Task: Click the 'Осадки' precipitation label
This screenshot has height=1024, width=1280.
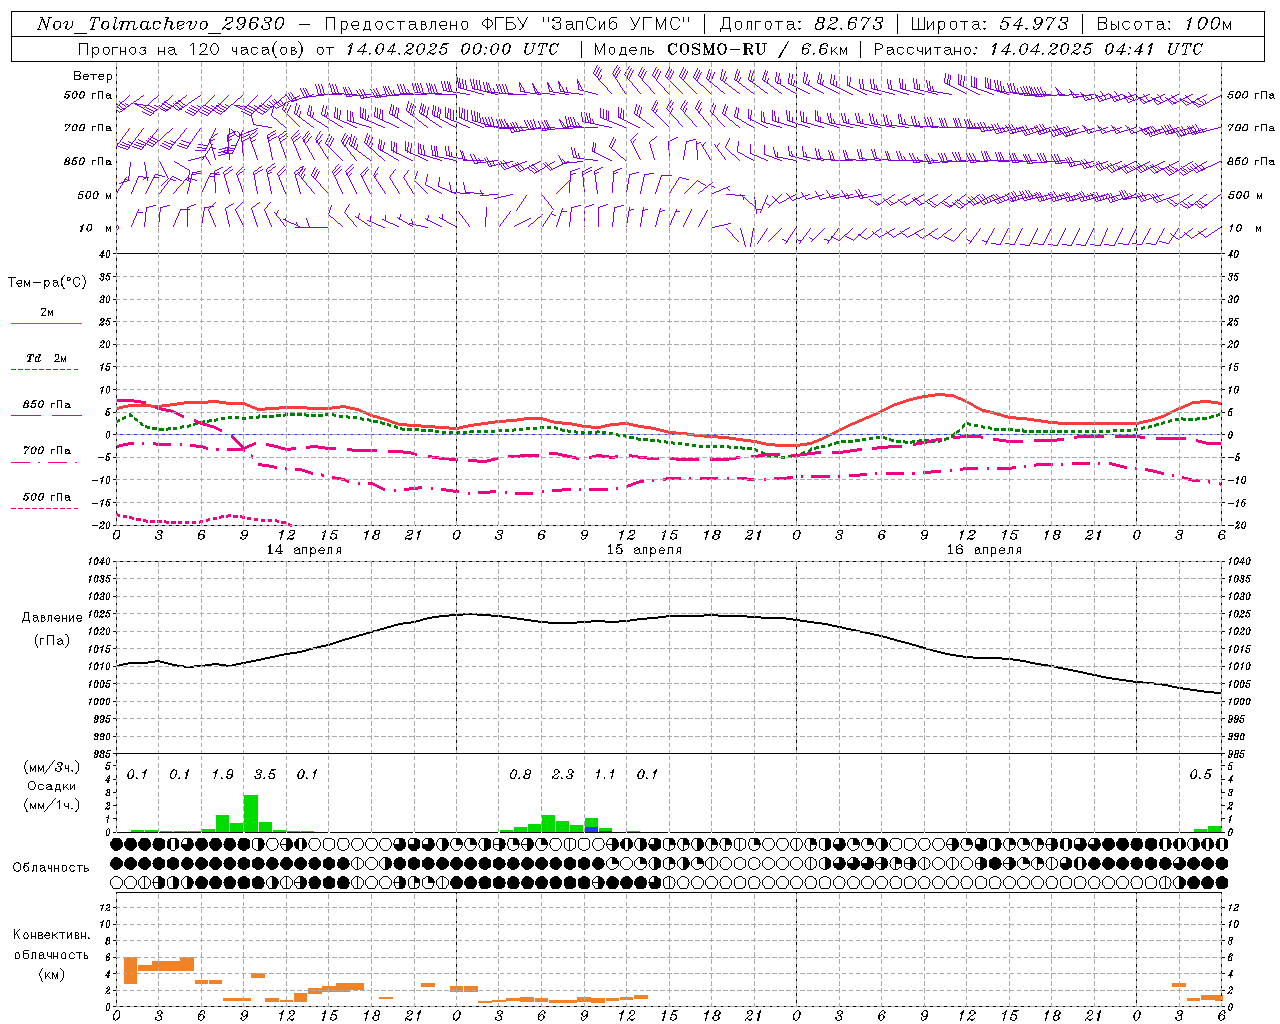Action: (x=51, y=787)
